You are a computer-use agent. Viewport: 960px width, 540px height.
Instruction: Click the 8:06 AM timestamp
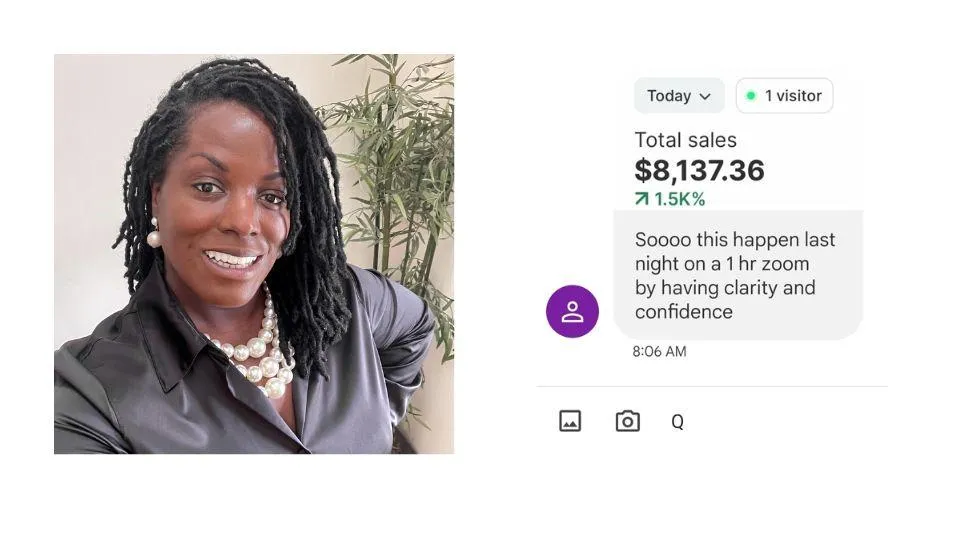(659, 351)
